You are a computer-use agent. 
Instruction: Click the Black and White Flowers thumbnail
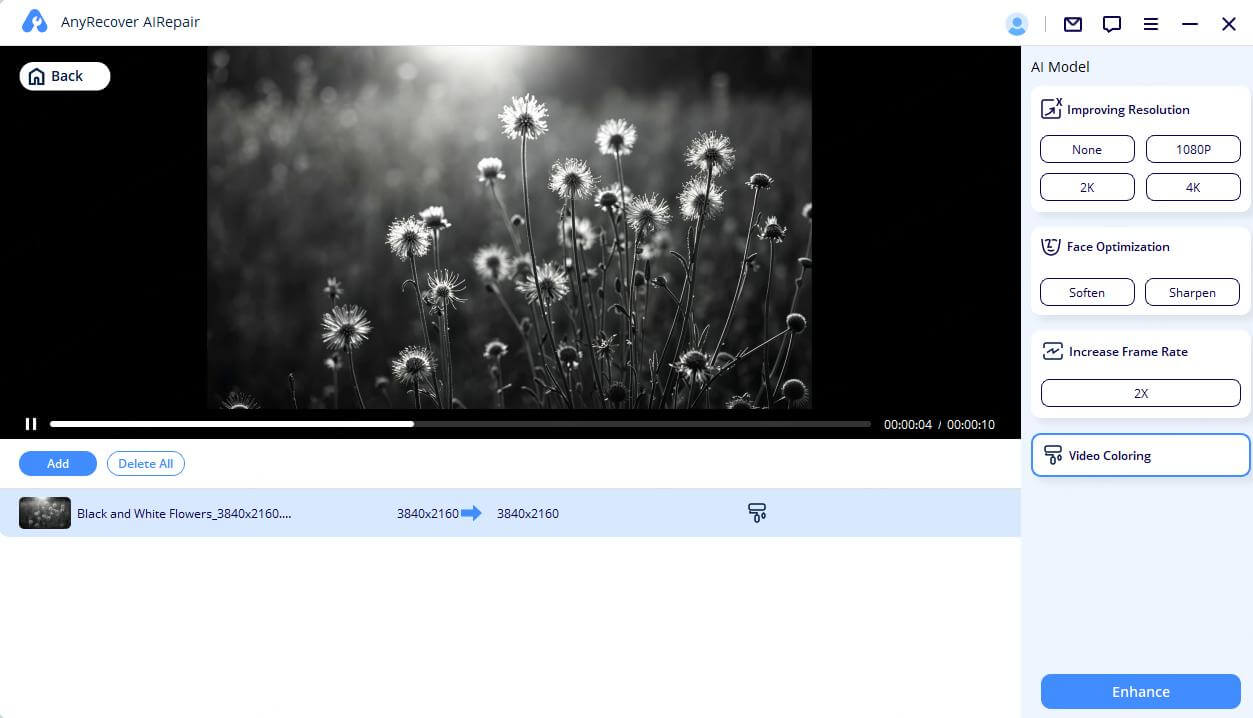point(44,513)
